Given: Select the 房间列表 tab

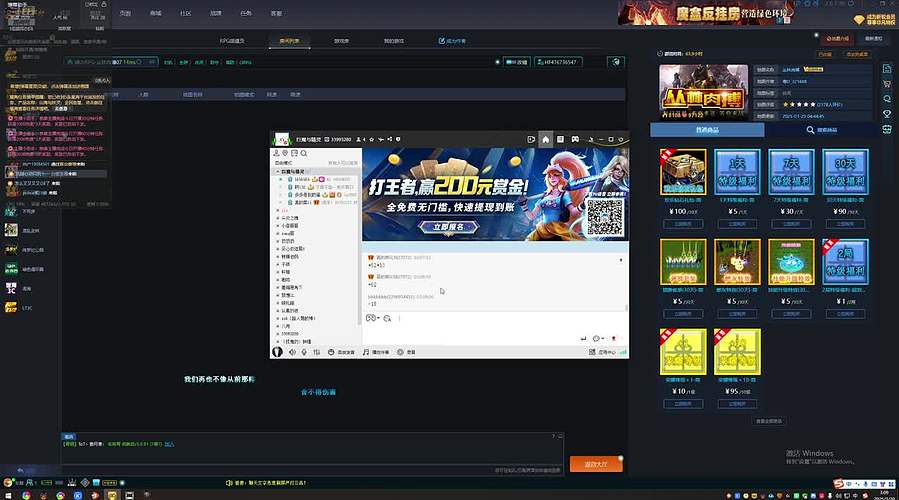Looking at the screenshot, I should pos(290,41).
